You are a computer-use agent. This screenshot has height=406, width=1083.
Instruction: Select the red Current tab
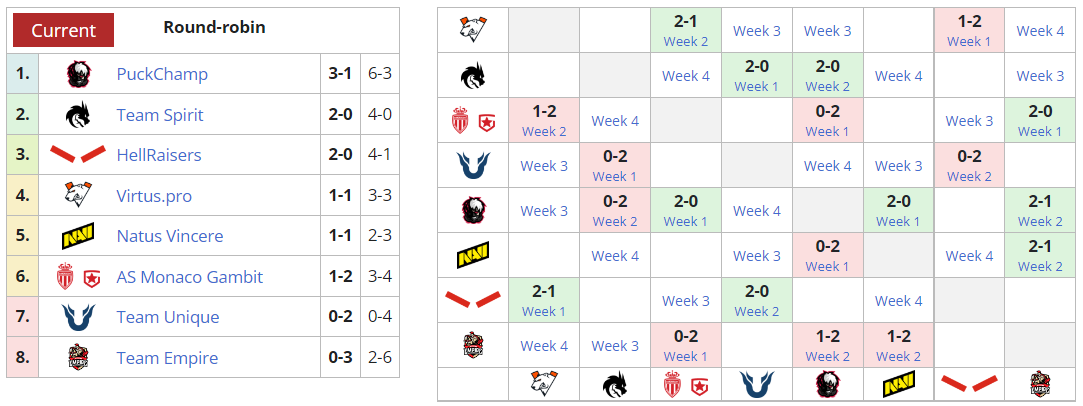point(63,30)
